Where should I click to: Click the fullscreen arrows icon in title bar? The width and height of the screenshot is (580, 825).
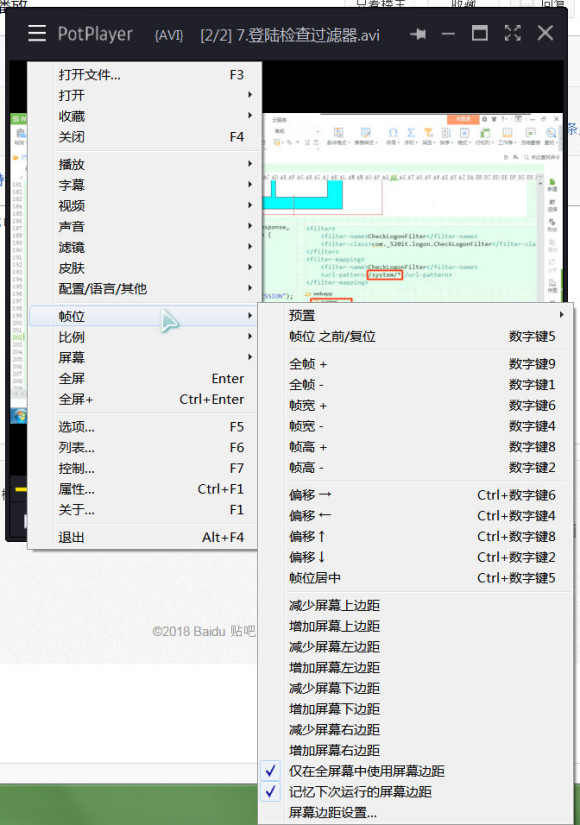click(513, 33)
